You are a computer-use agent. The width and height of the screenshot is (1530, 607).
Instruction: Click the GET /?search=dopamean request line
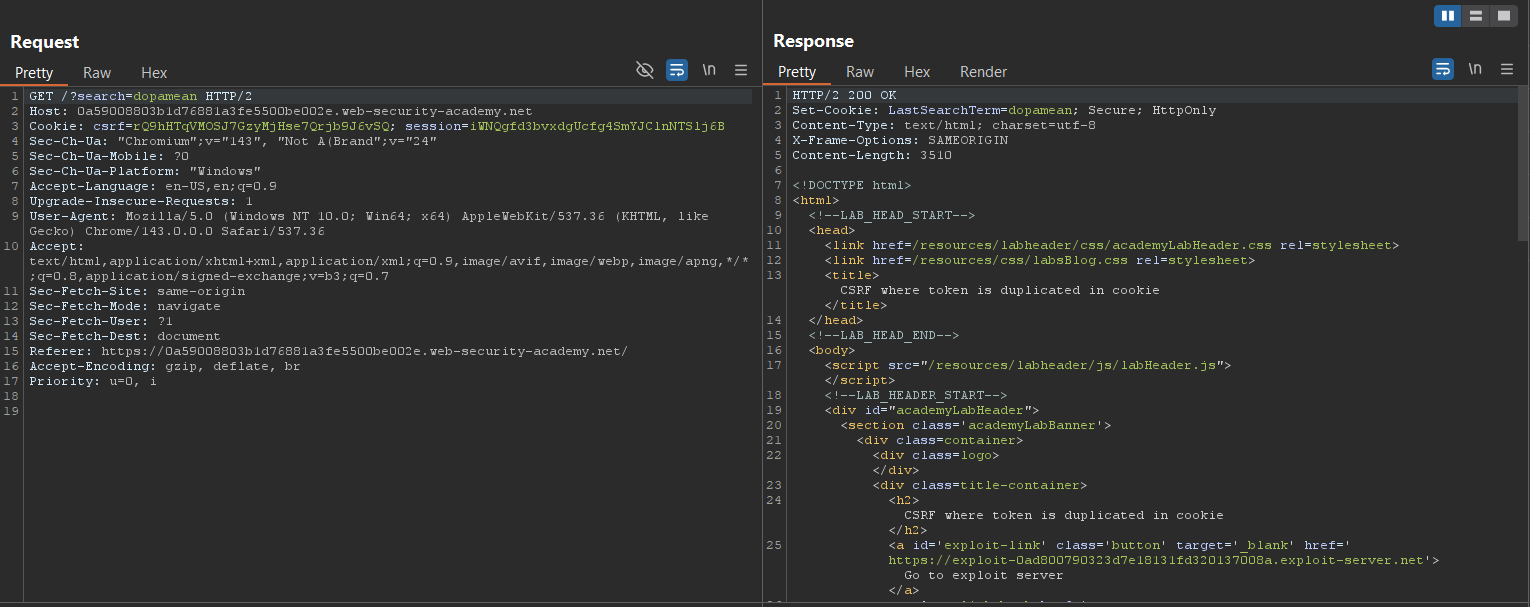pyautogui.click(x=141, y=96)
